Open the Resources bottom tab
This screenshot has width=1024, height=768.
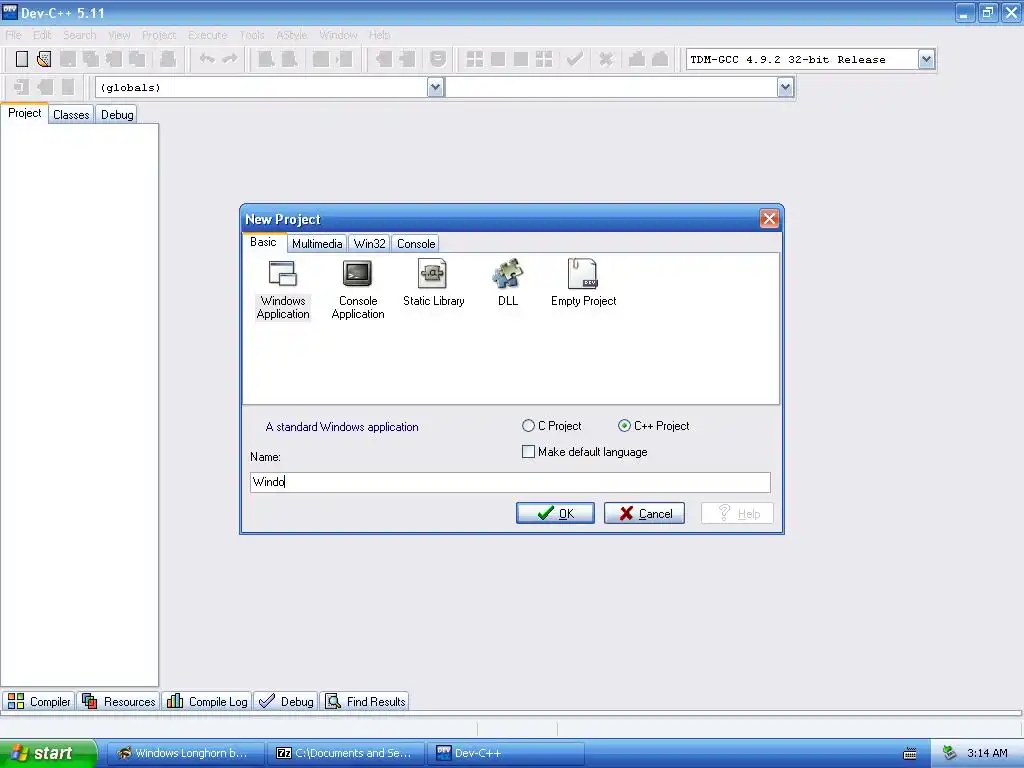click(x=119, y=701)
